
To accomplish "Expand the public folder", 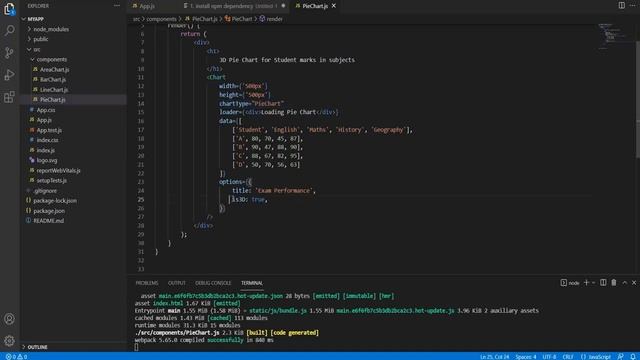I will [x=40, y=39].
